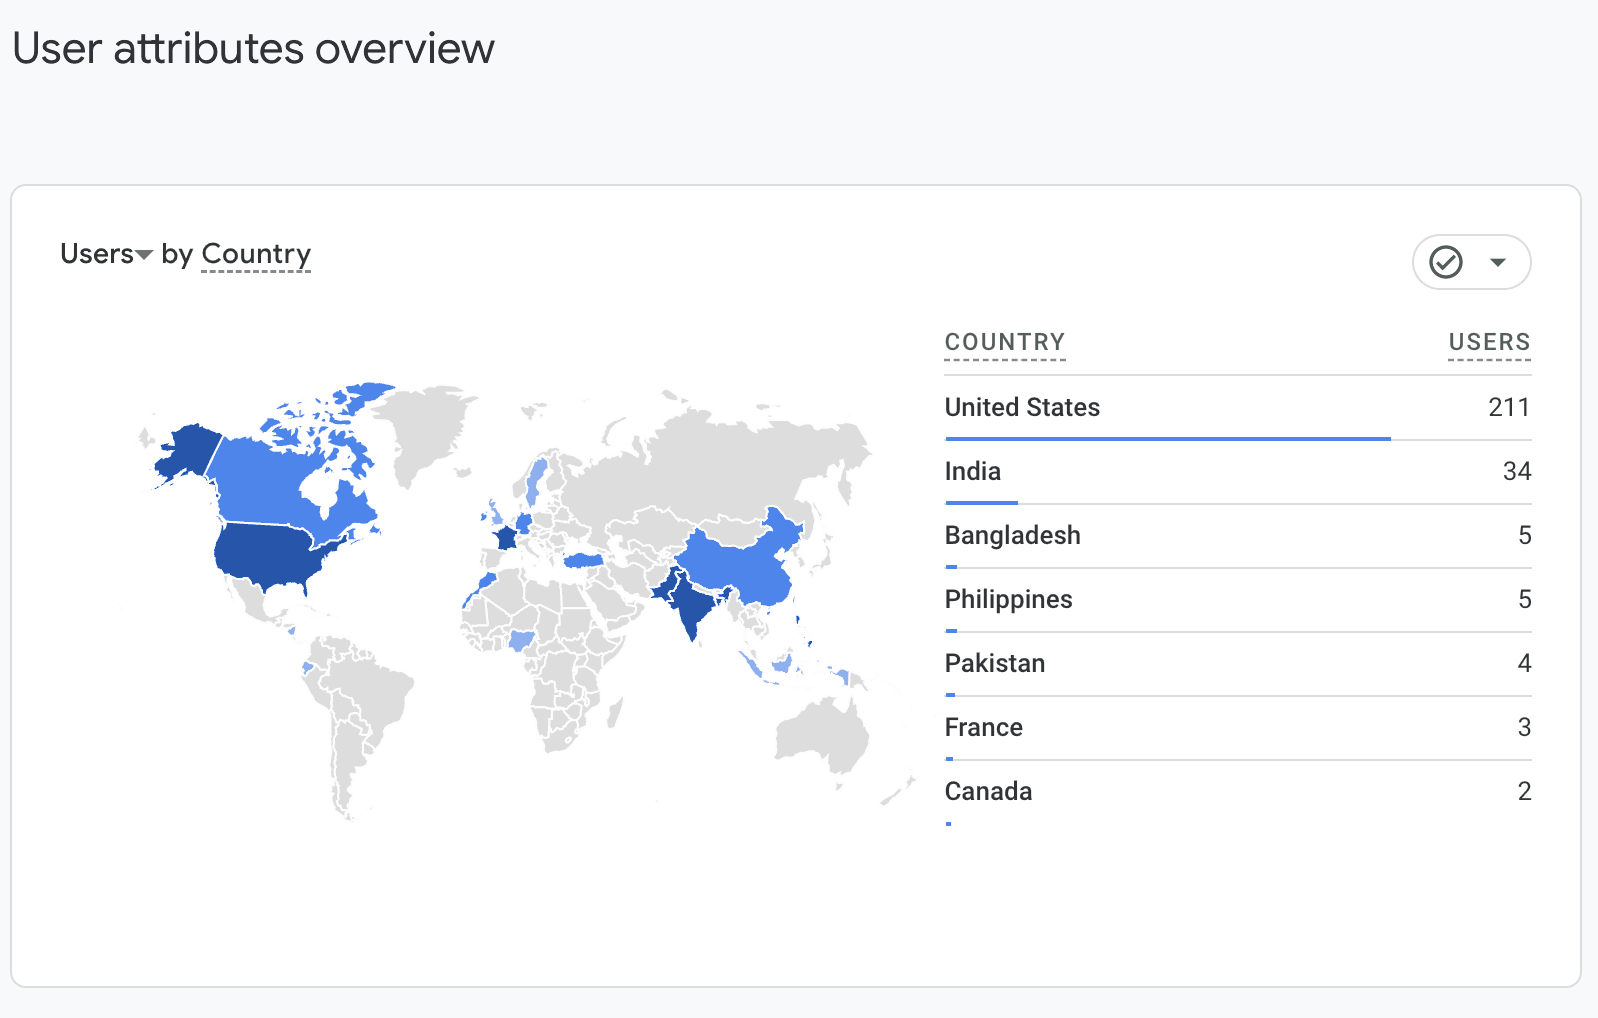Click the User attributes overview heading

(x=254, y=48)
